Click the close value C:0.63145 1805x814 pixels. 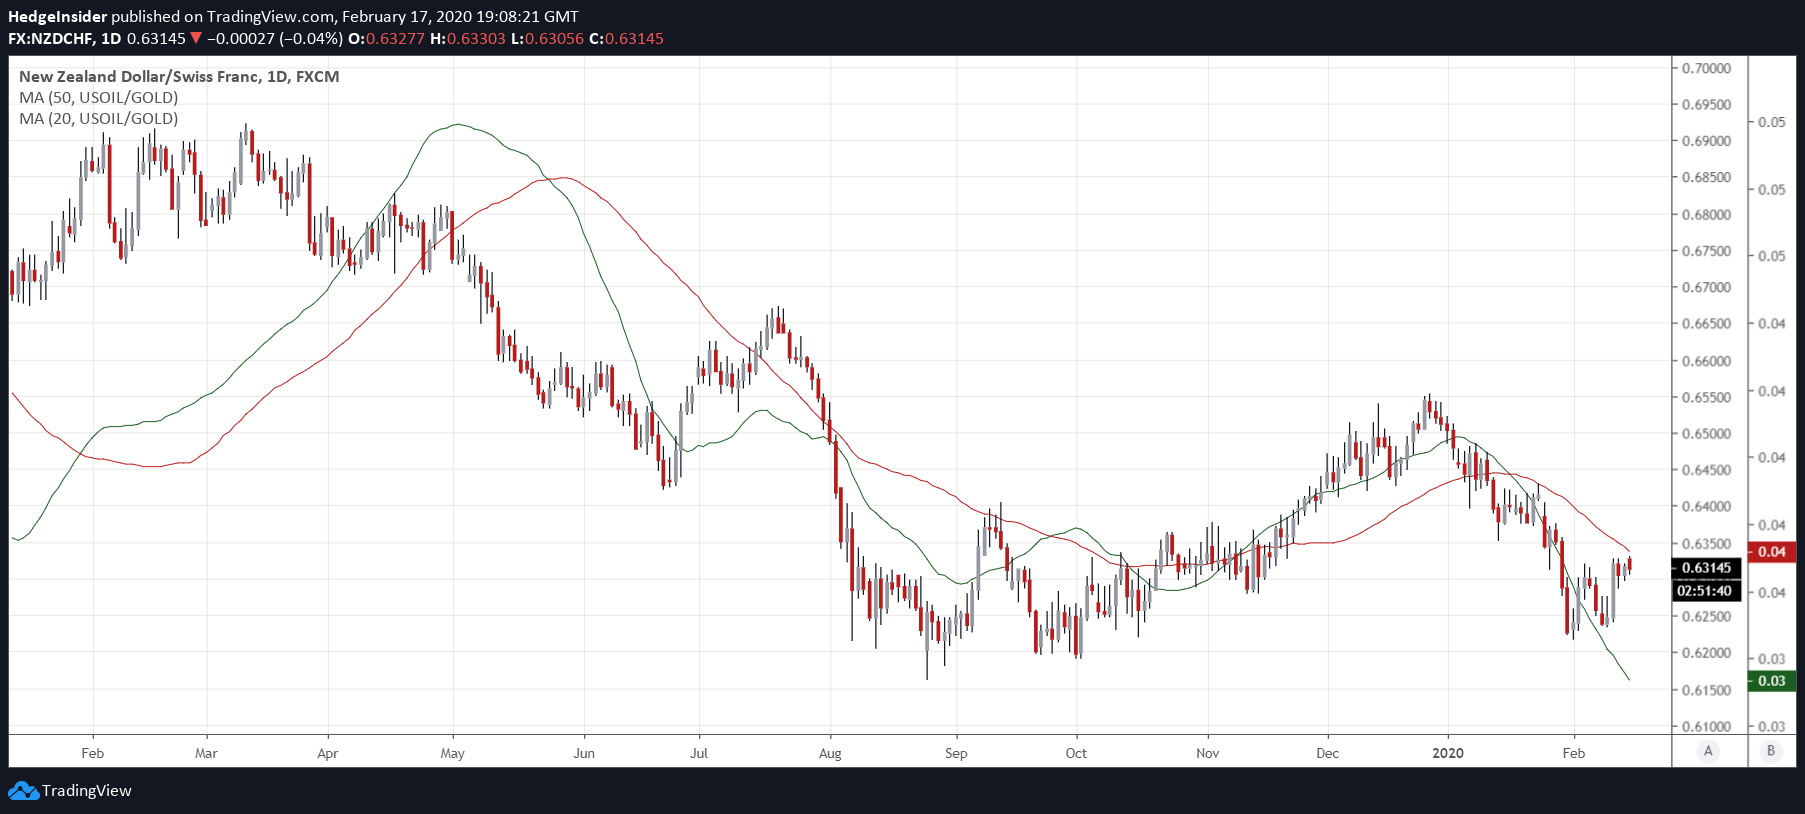[x=626, y=39]
